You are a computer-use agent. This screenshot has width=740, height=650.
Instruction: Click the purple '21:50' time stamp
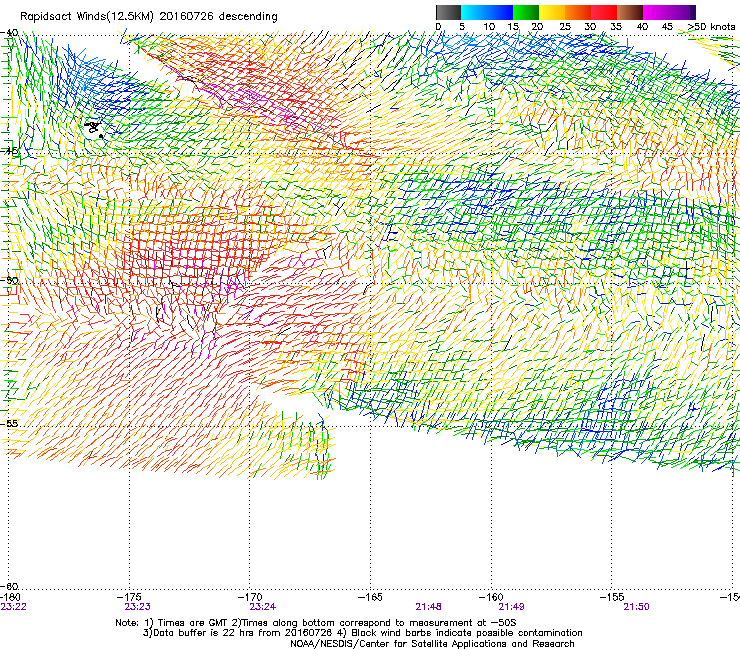pos(637,607)
